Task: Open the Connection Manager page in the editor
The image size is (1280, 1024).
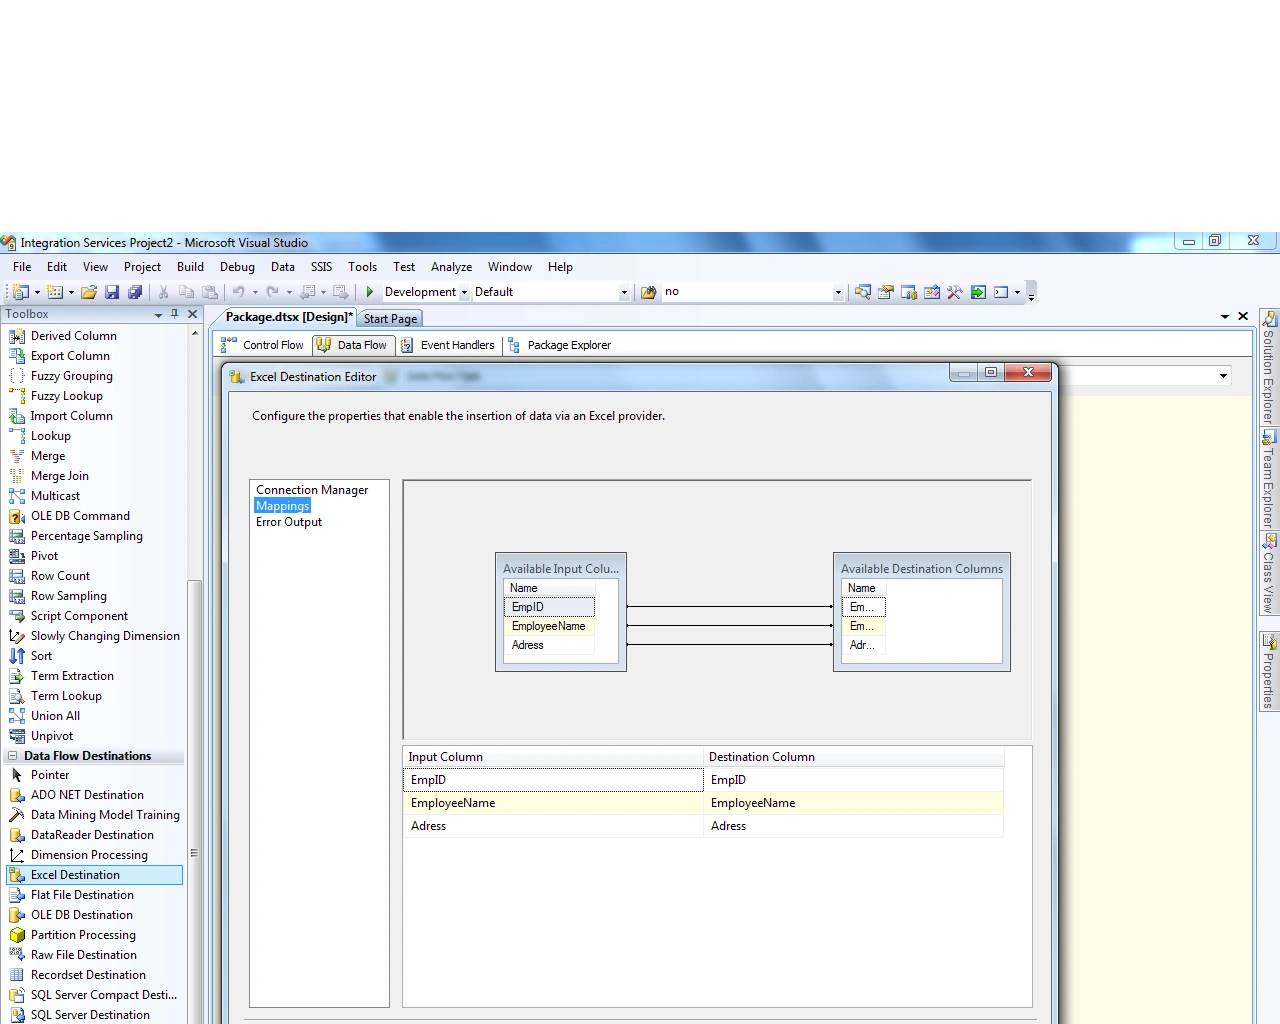Action: tap(312, 490)
